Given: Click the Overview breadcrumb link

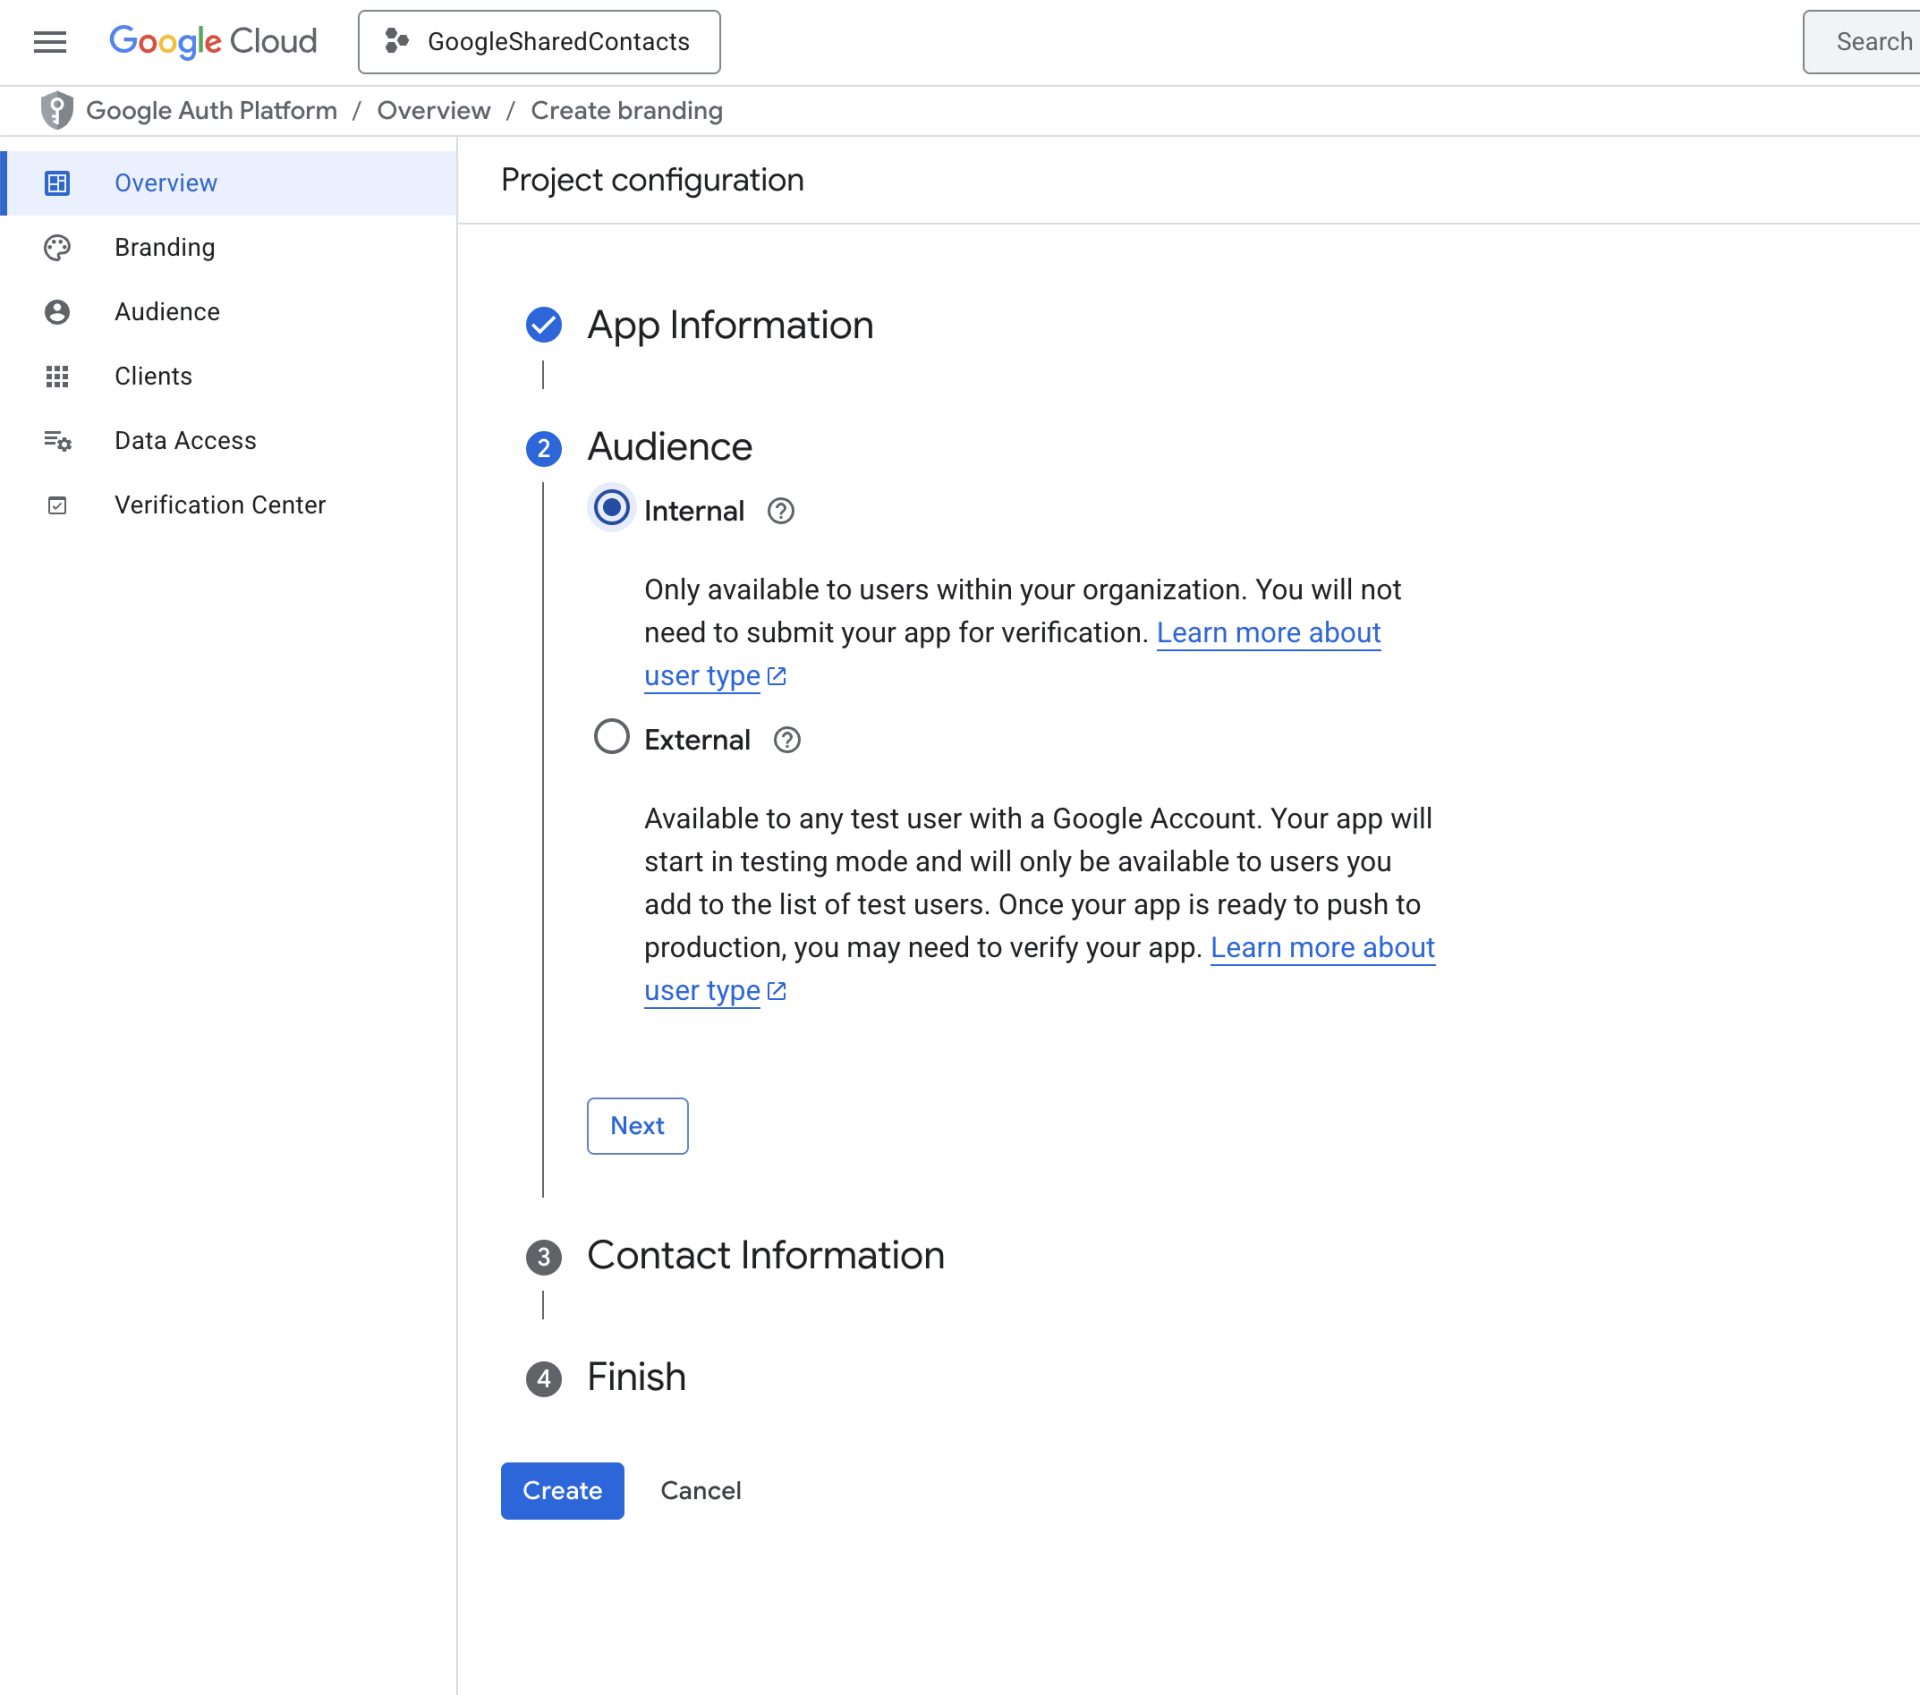Looking at the screenshot, I should pos(434,110).
